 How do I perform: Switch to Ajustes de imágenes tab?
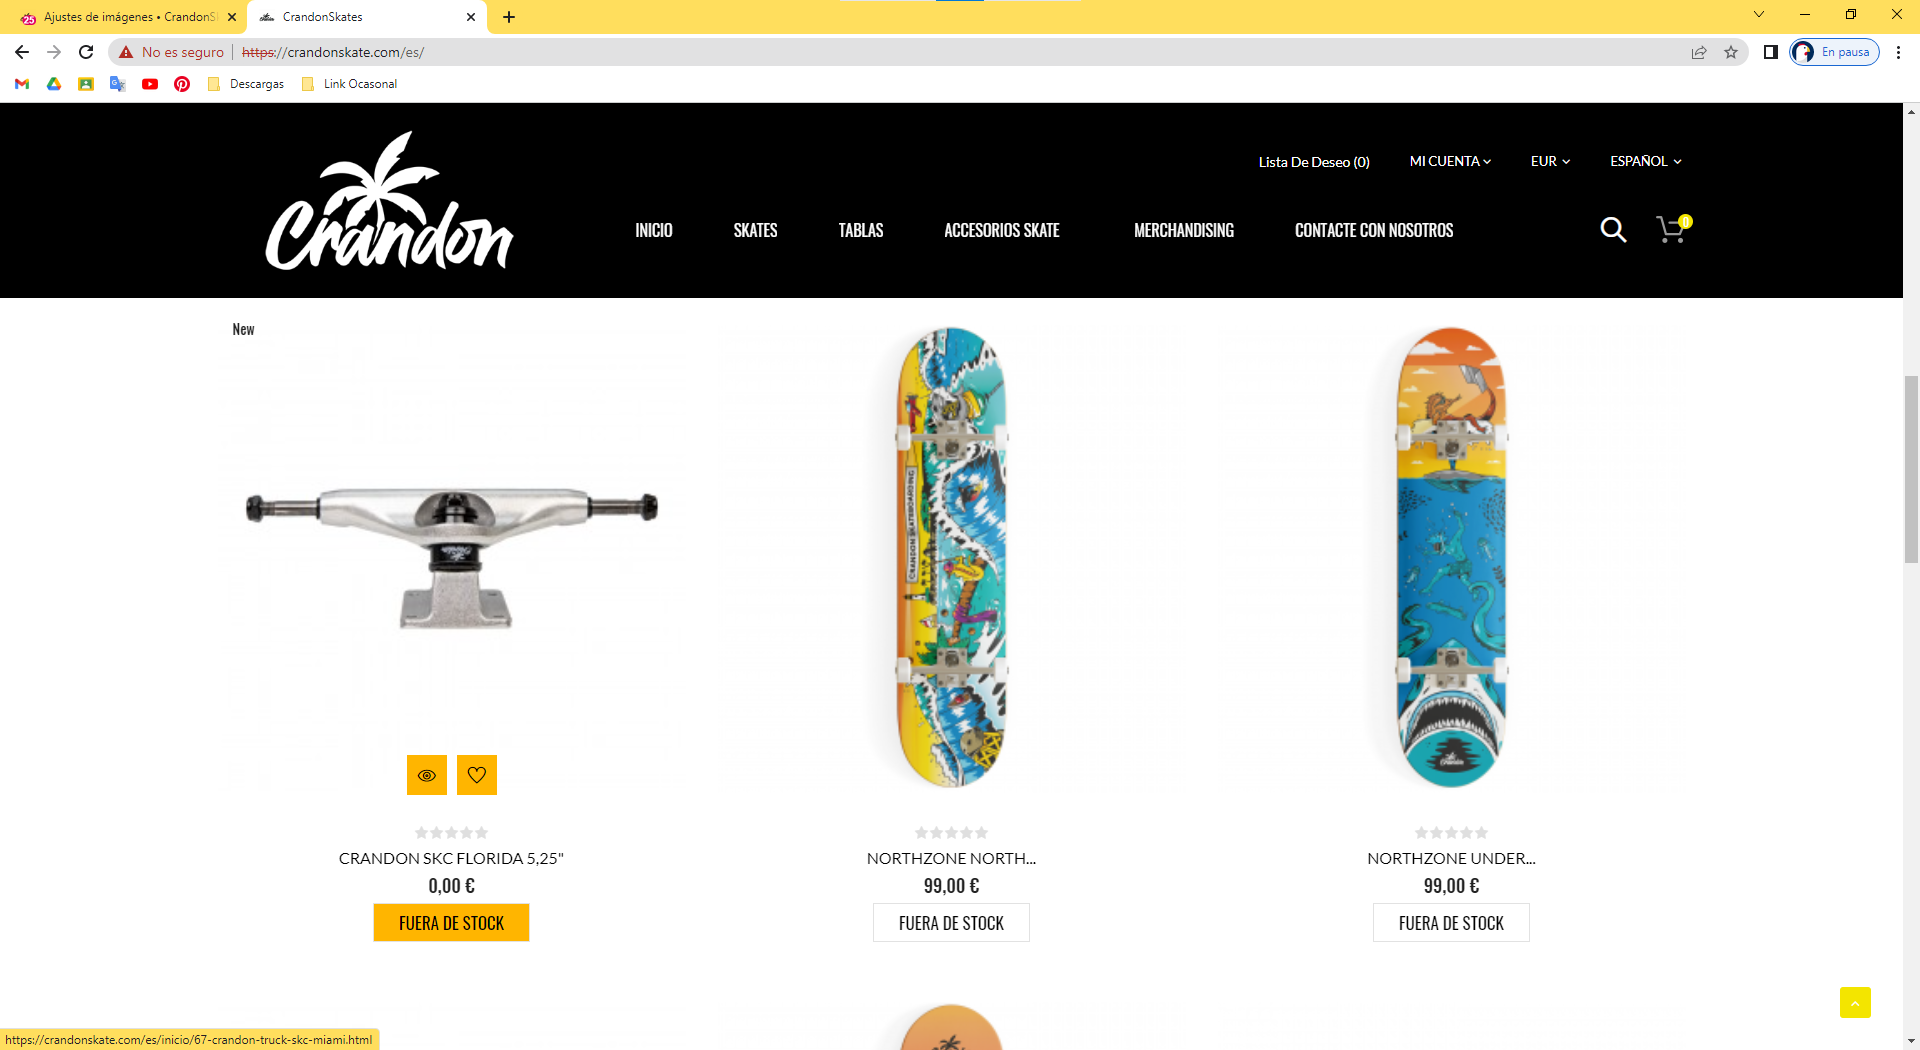click(x=129, y=17)
